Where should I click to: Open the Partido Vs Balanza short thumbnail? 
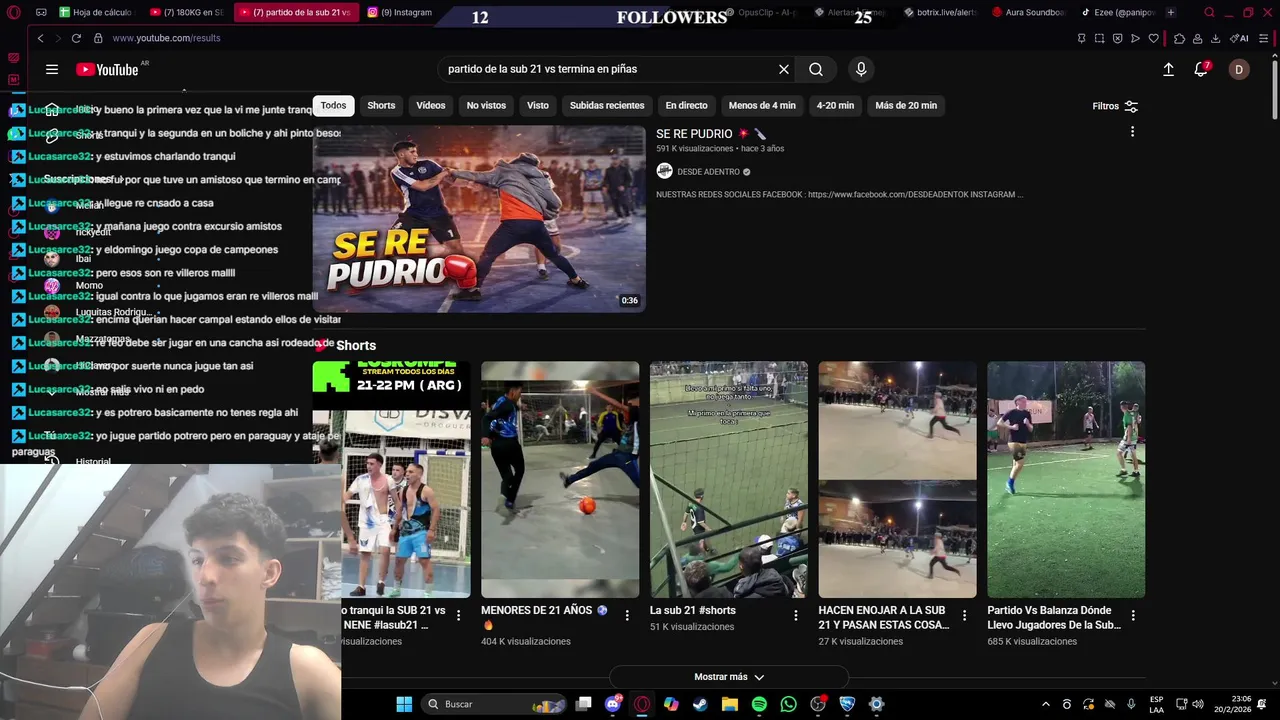[1066, 480]
